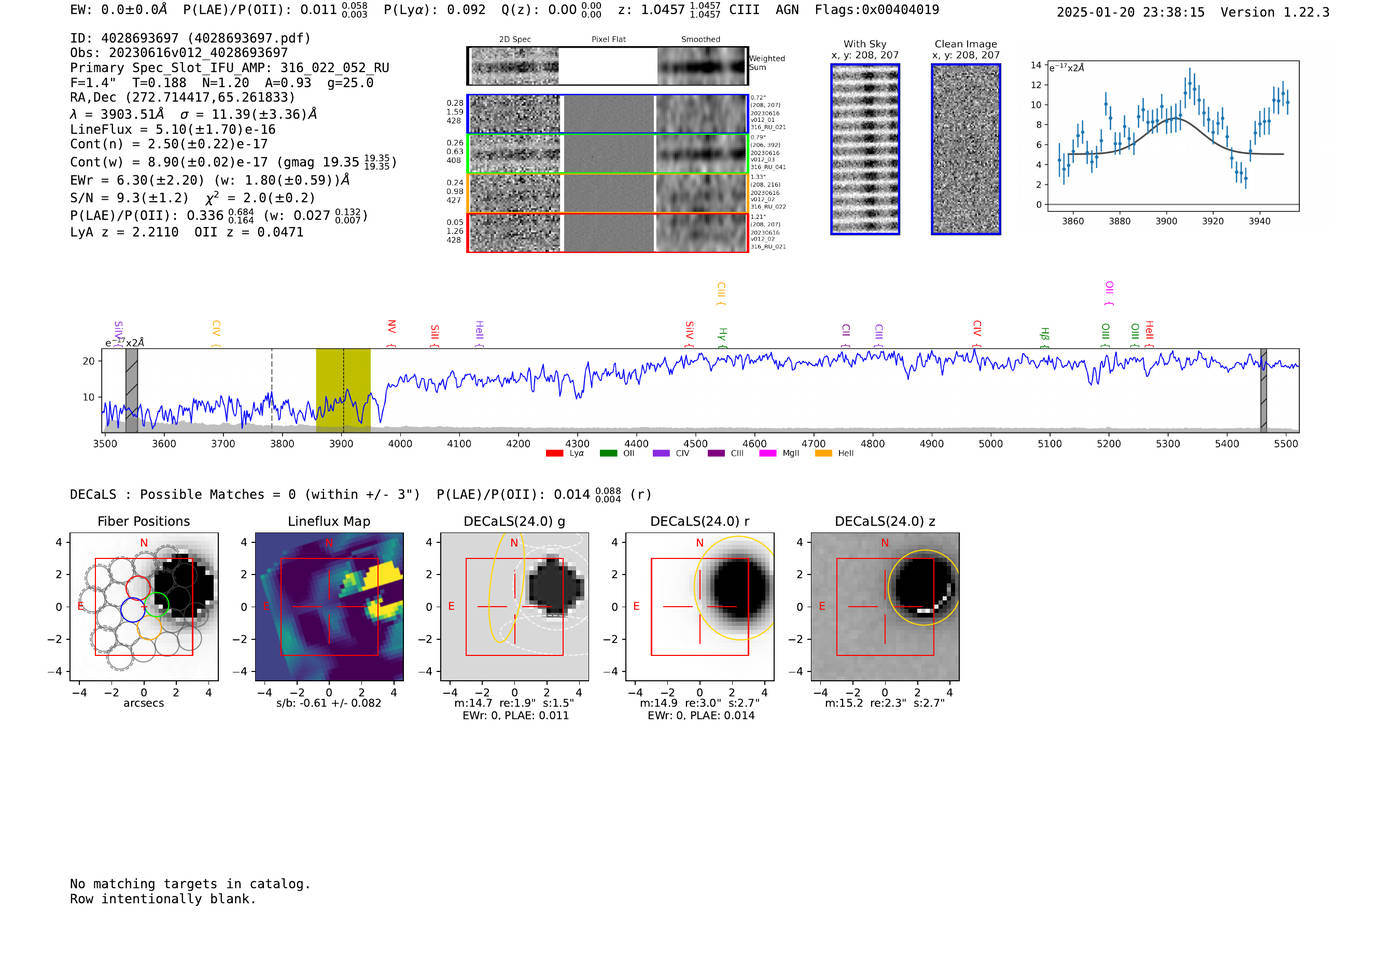
Task: Click the Cont(n) = 2.50(±0.22)e-17 line
Action: tap(169, 145)
